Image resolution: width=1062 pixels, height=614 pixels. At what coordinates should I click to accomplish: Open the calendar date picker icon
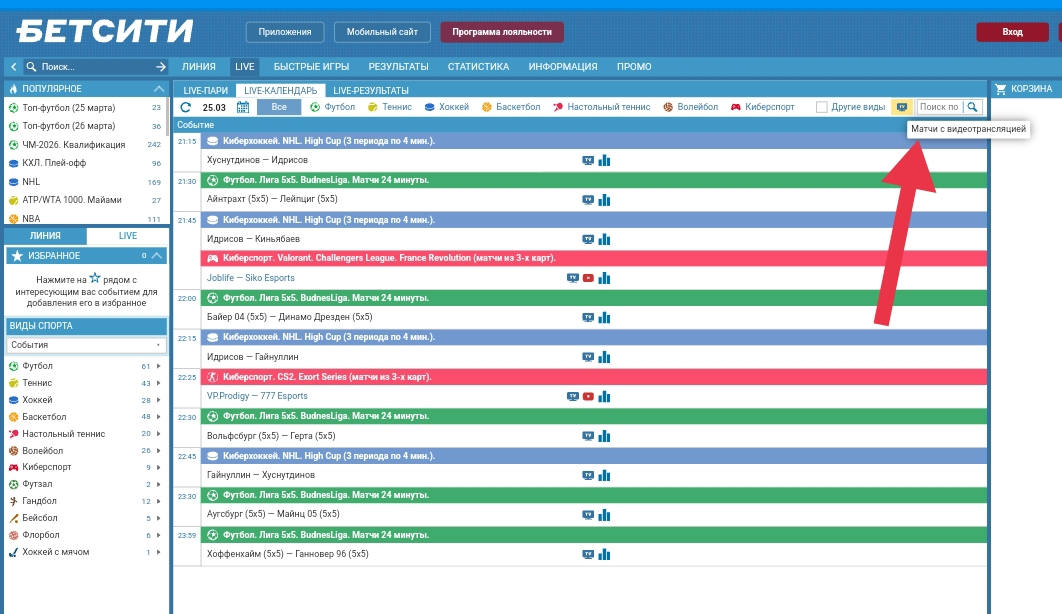pos(243,107)
